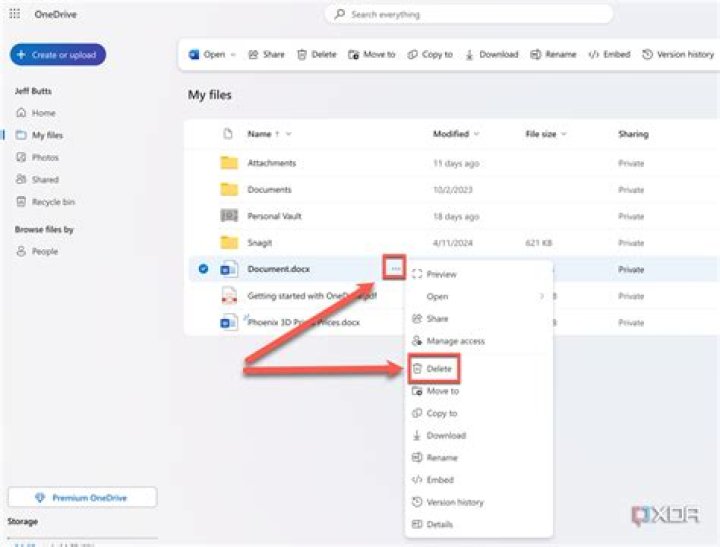Click the Create or upload button
This screenshot has height=547, width=720.
[58, 55]
